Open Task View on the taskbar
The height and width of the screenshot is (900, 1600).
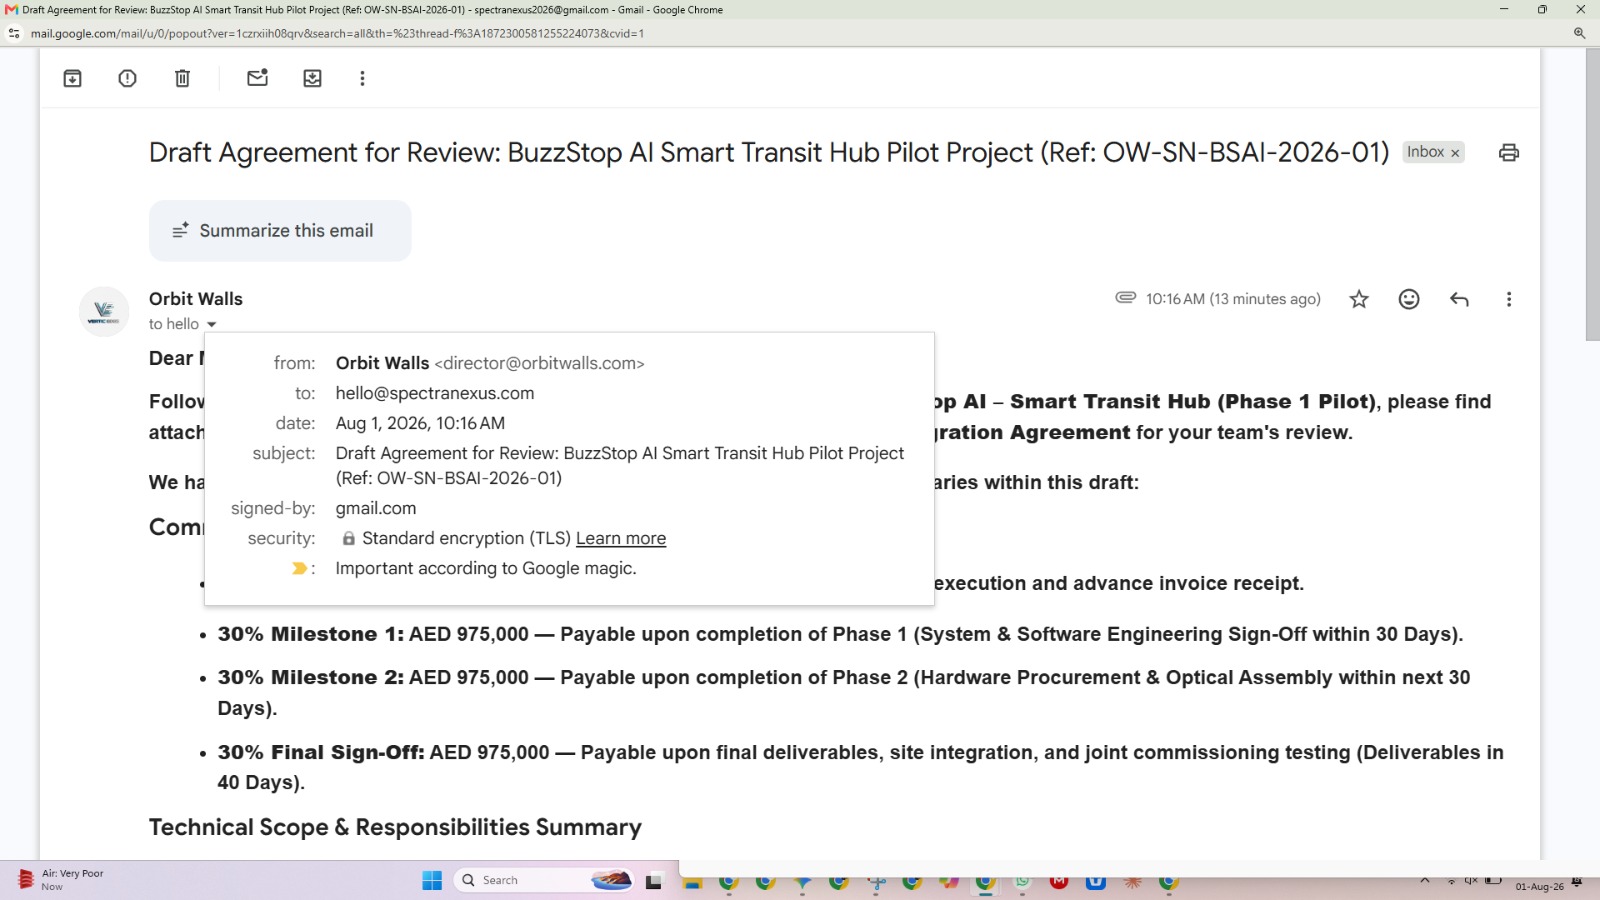pyautogui.click(x=654, y=881)
